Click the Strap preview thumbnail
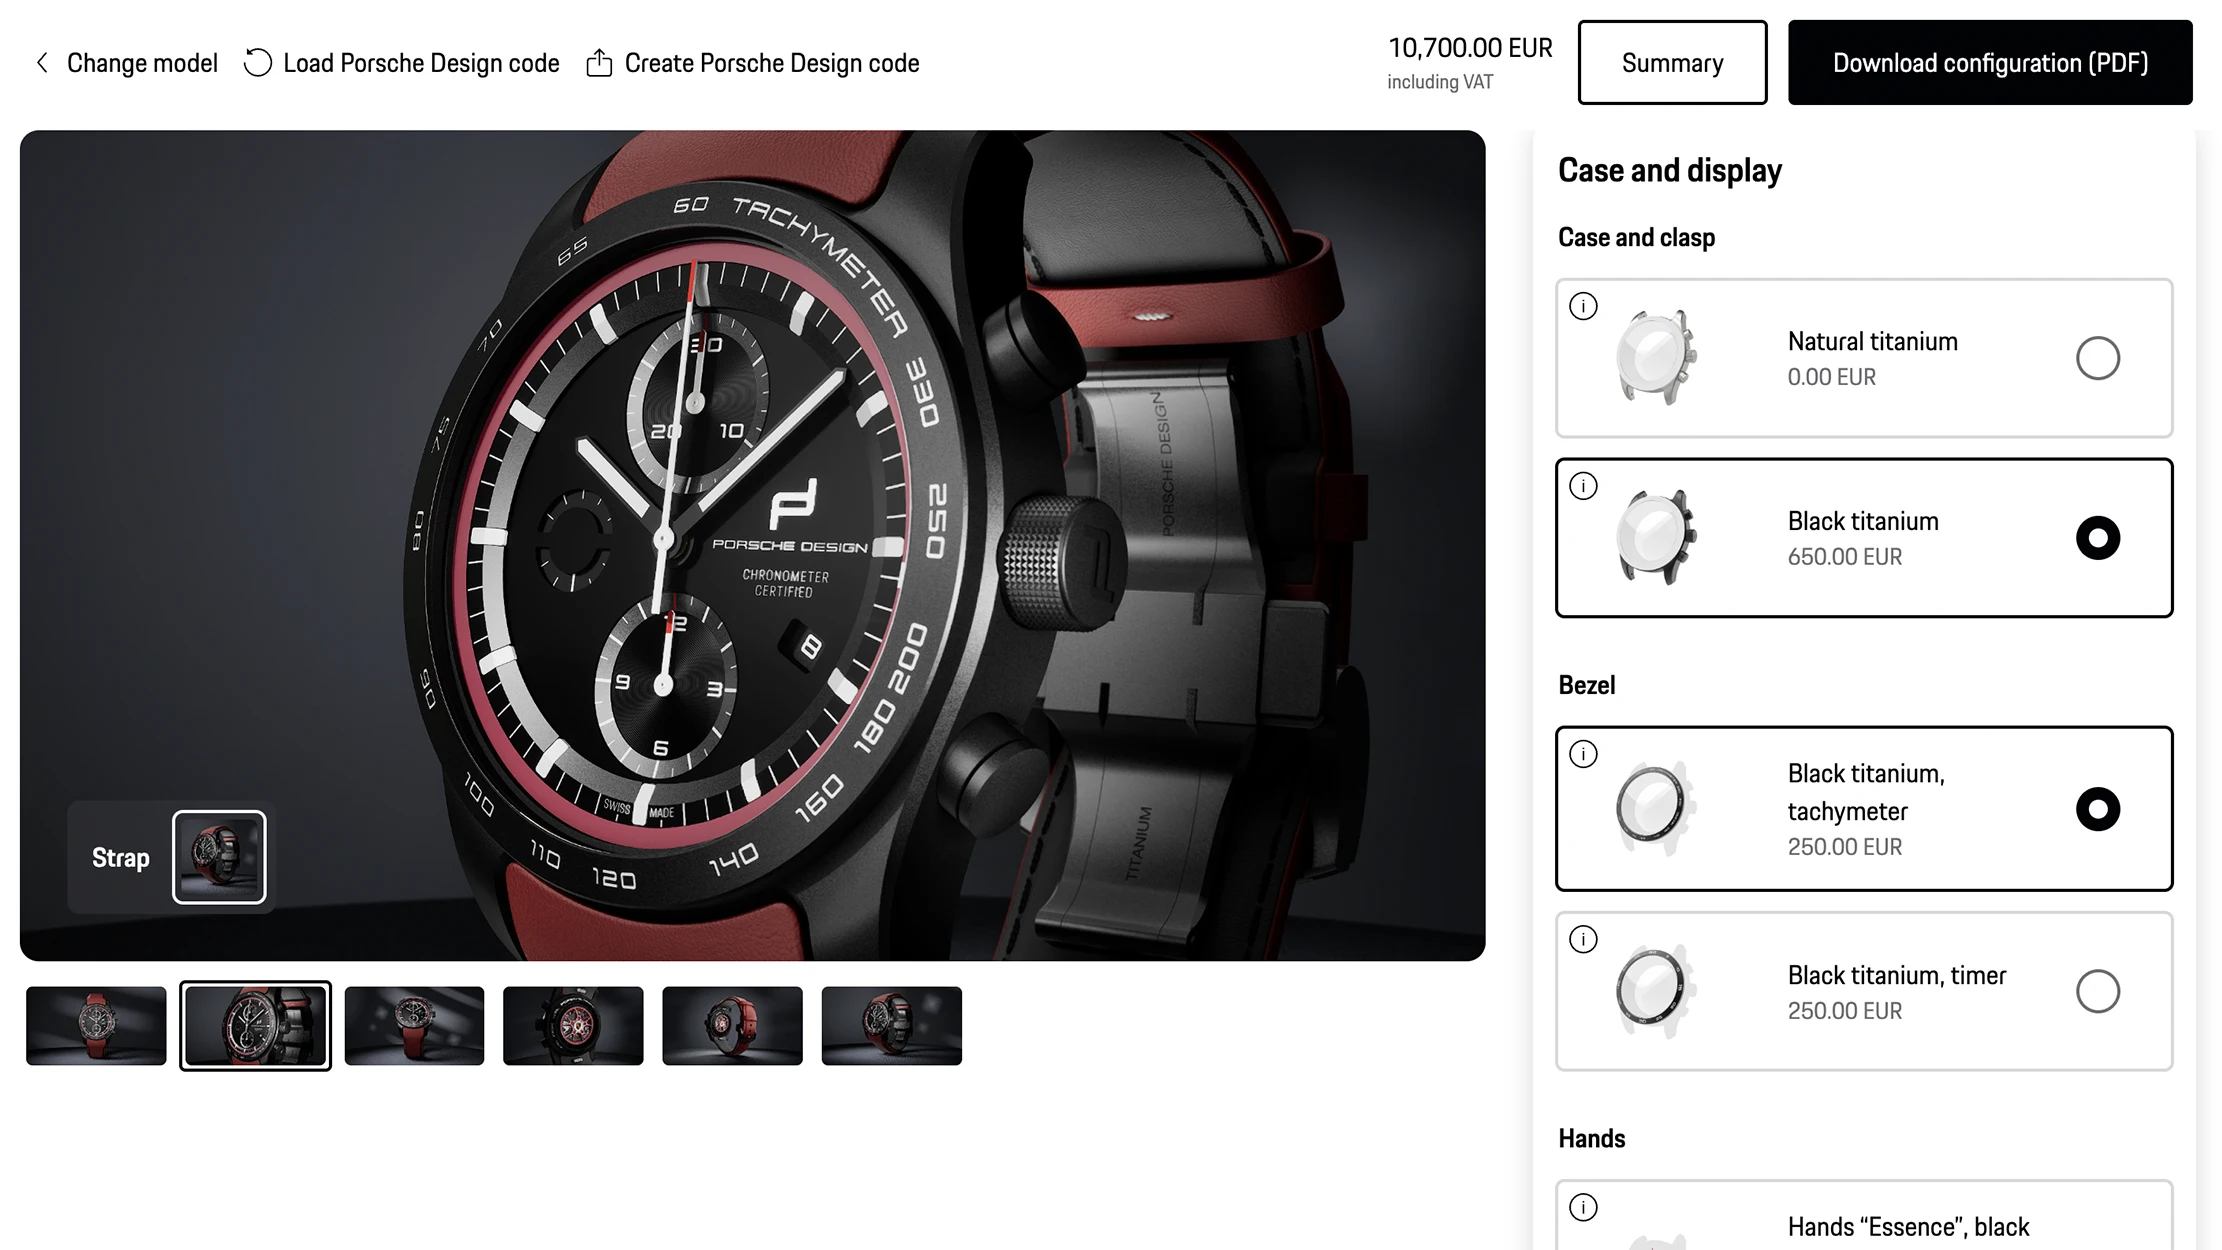This screenshot has height=1250, width=2222. (x=219, y=857)
